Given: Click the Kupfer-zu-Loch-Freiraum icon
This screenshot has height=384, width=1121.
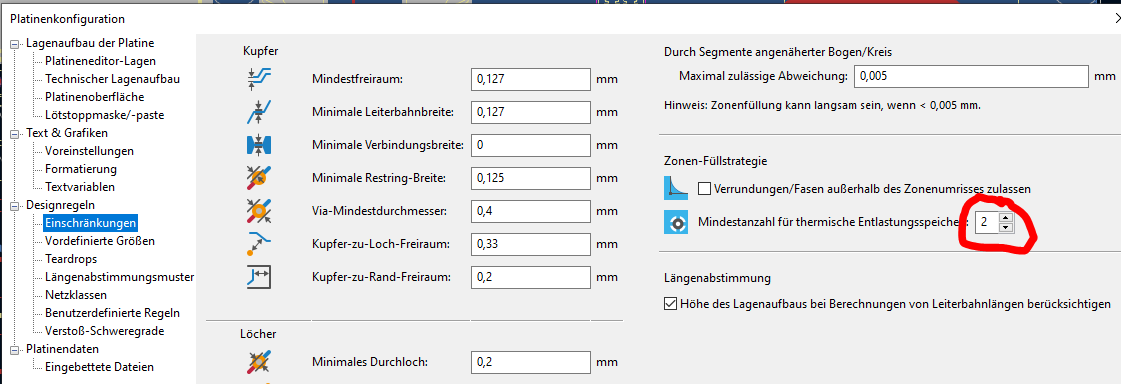Looking at the screenshot, I should coord(256,244).
